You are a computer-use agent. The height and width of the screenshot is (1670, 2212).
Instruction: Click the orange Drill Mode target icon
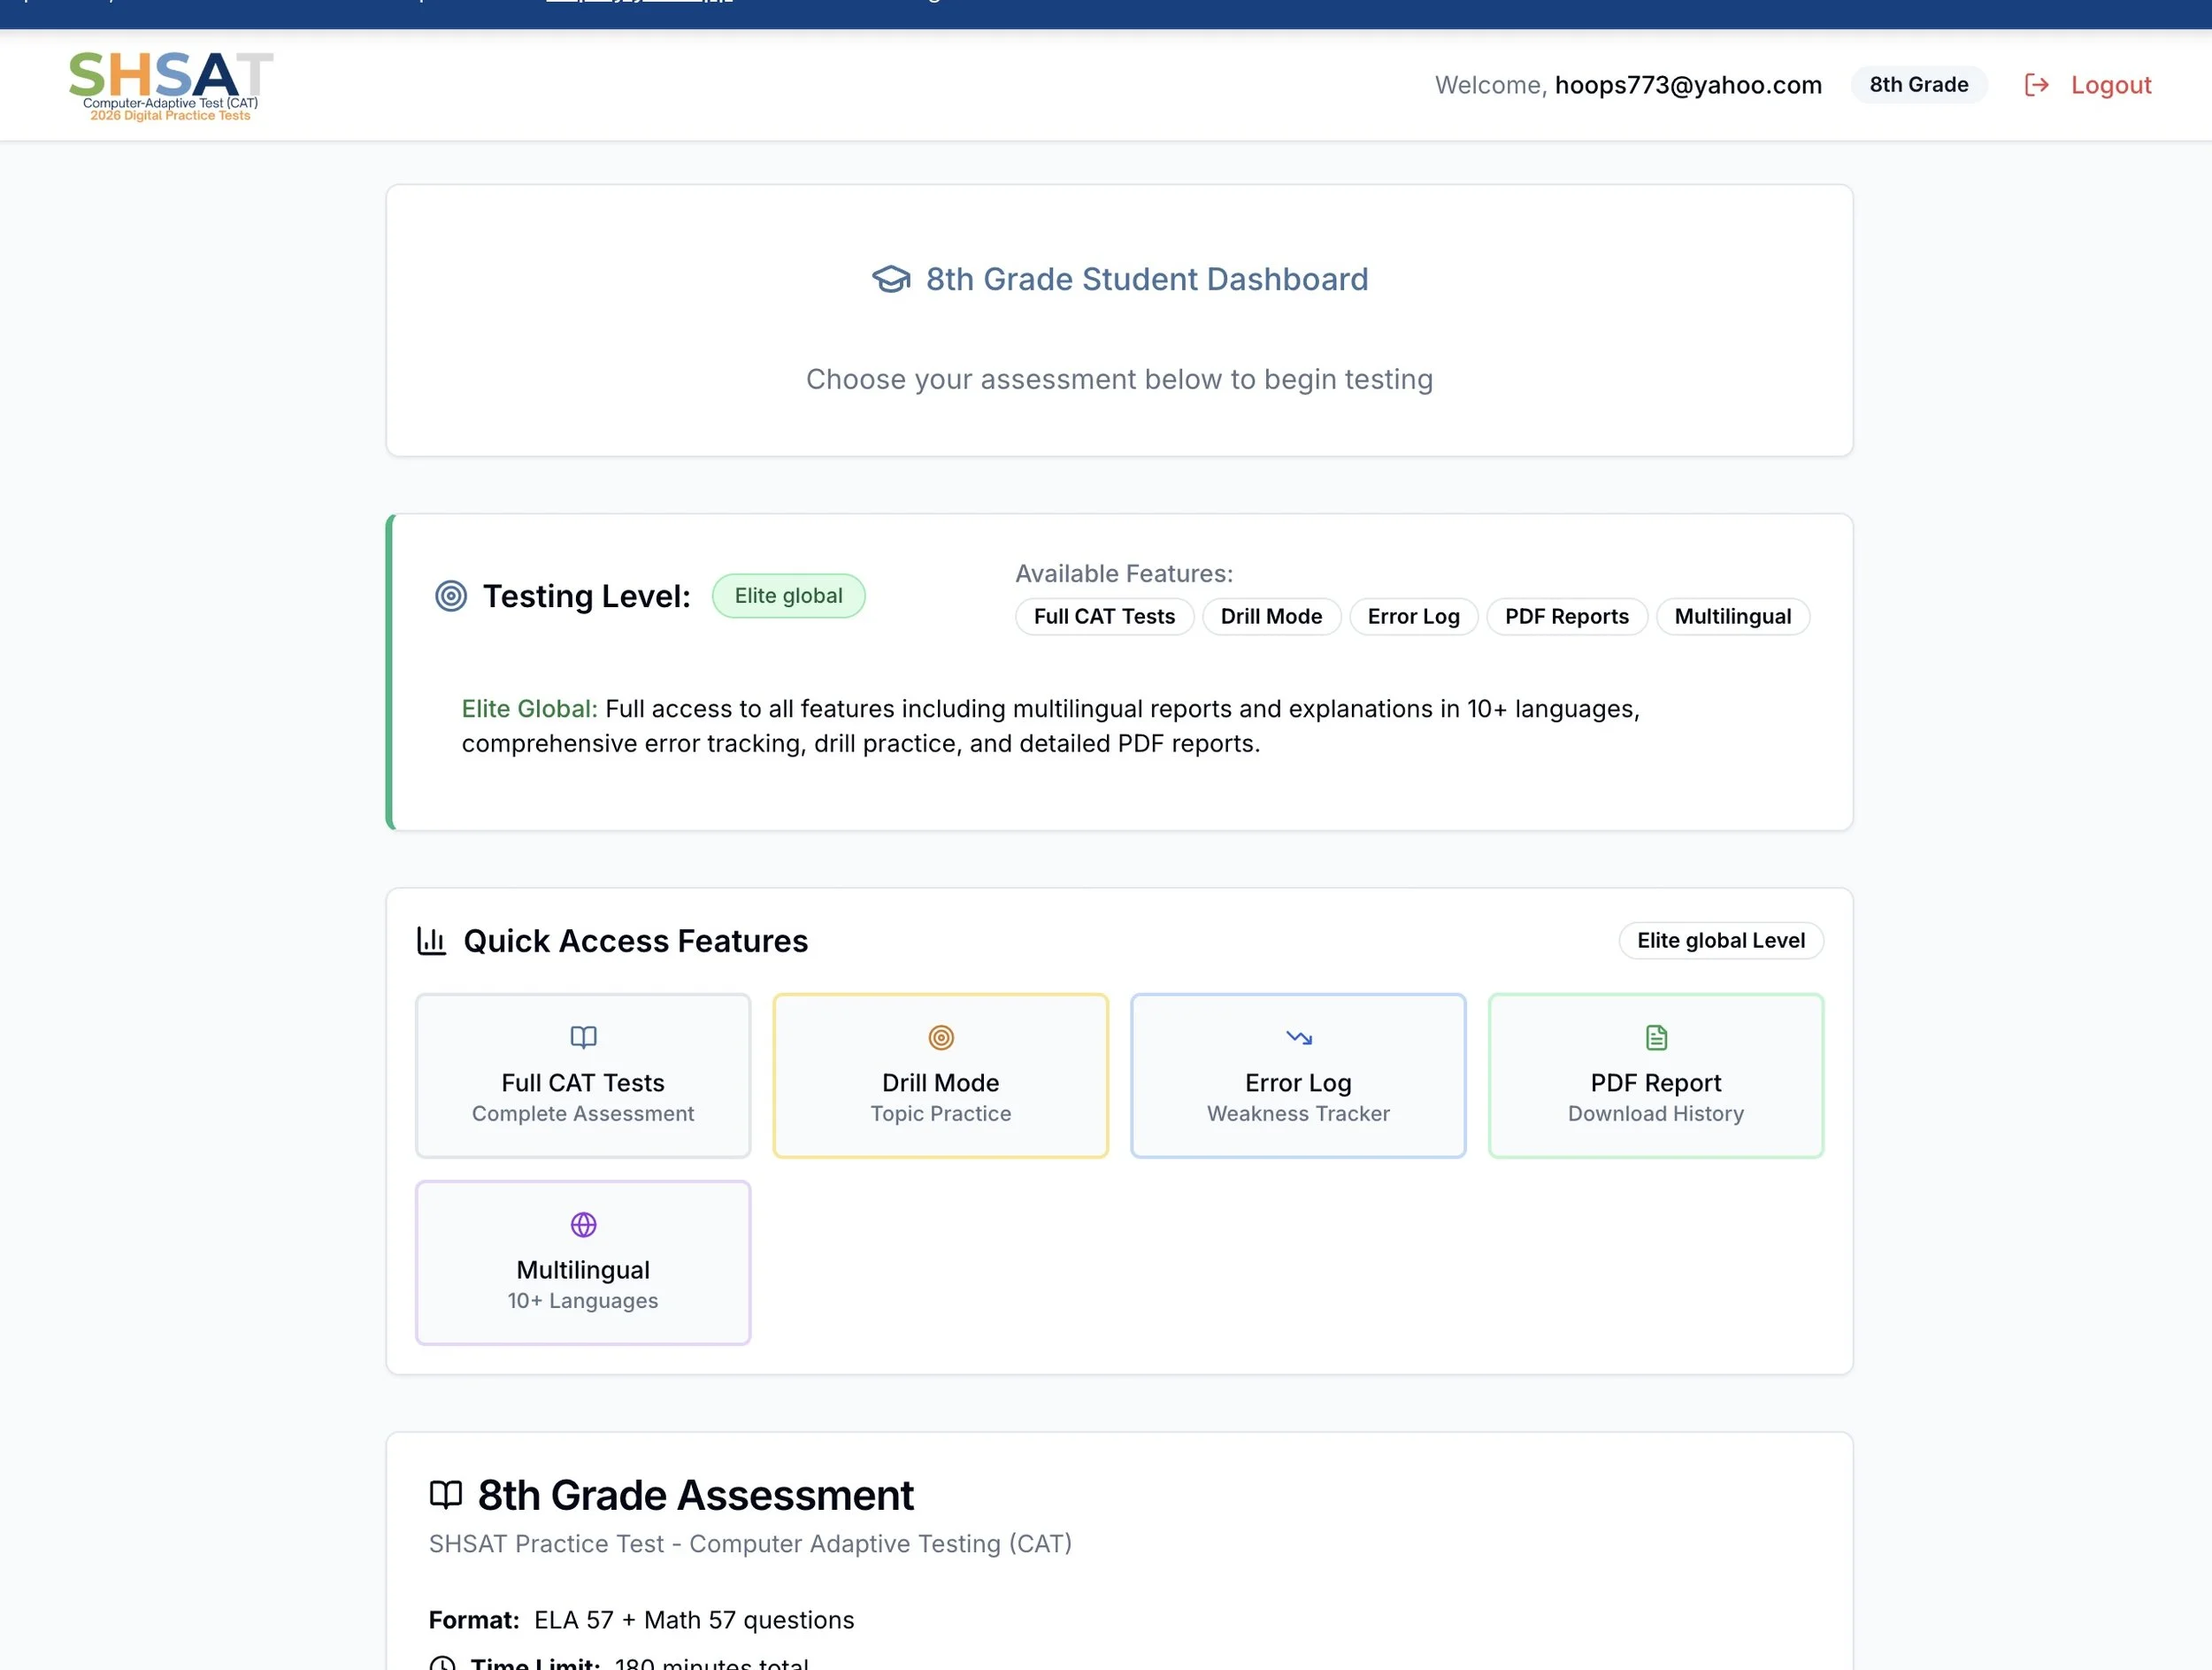(x=940, y=1037)
